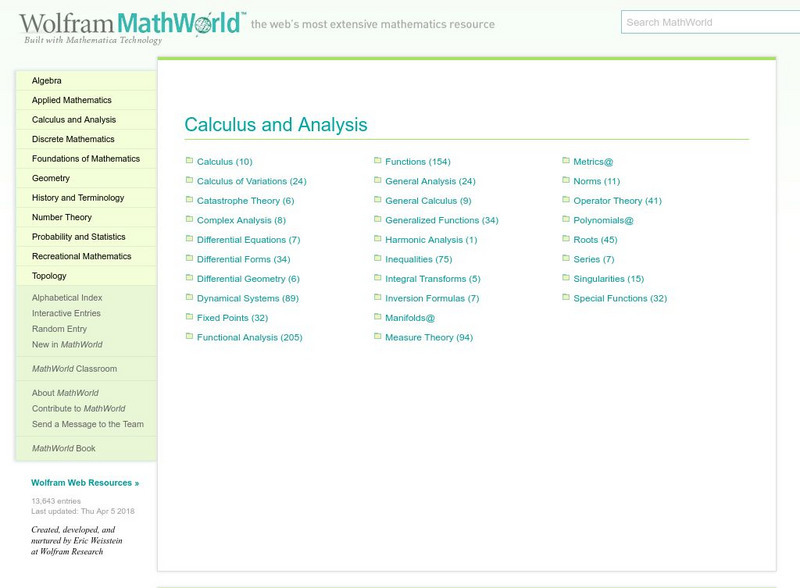This screenshot has width=800, height=588.
Task: Go to Probability and Statistics section
Action: 79,237
